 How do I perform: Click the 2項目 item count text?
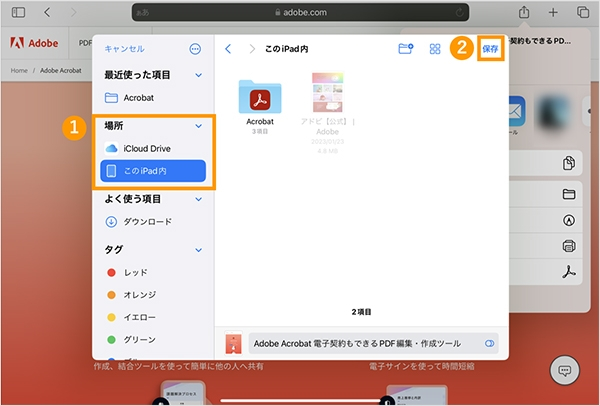click(x=361, y=312)
